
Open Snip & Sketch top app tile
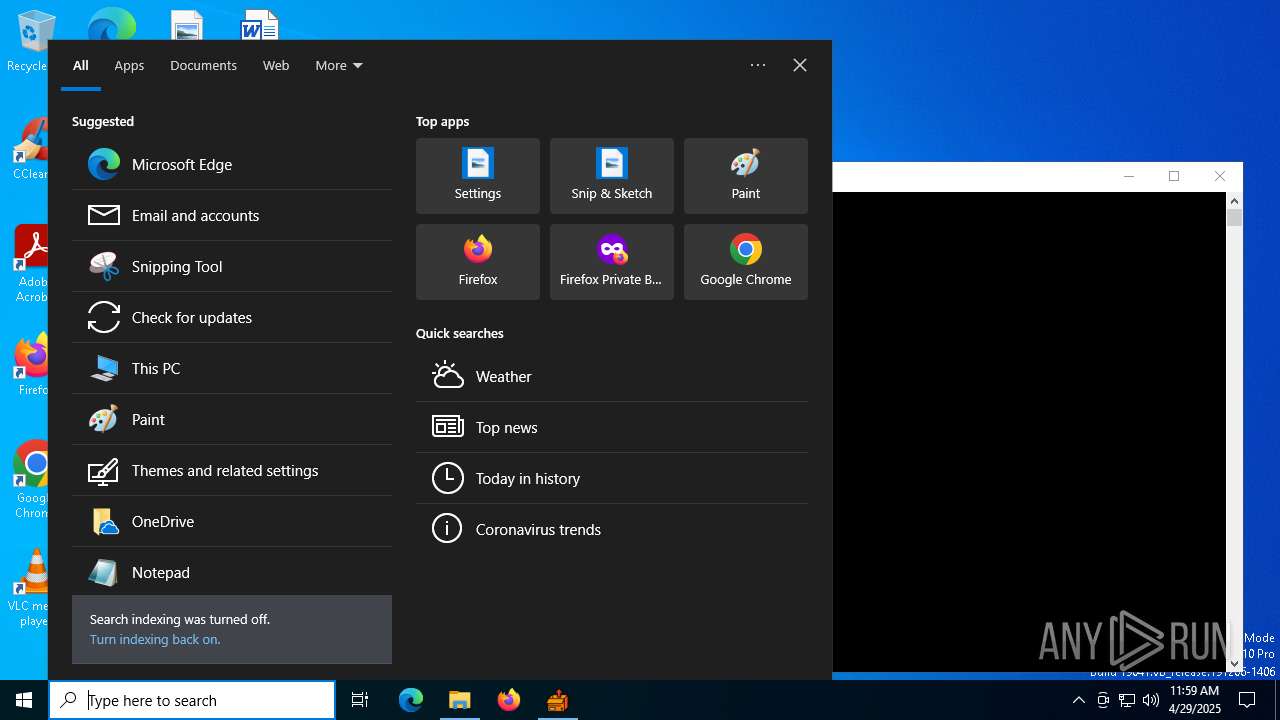[x=612, y=176]
